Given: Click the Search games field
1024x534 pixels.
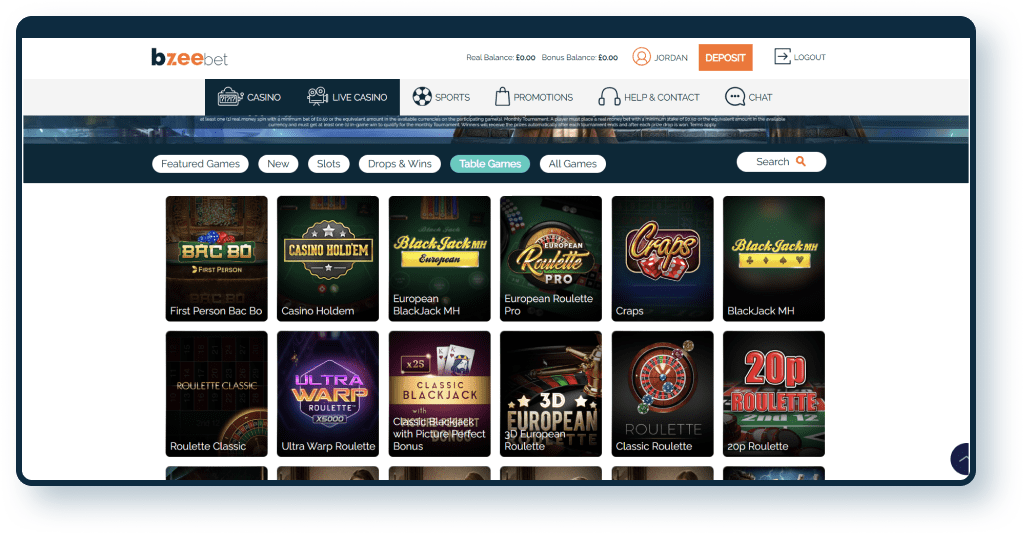Looking at the screenshot, I should (780, 162).
